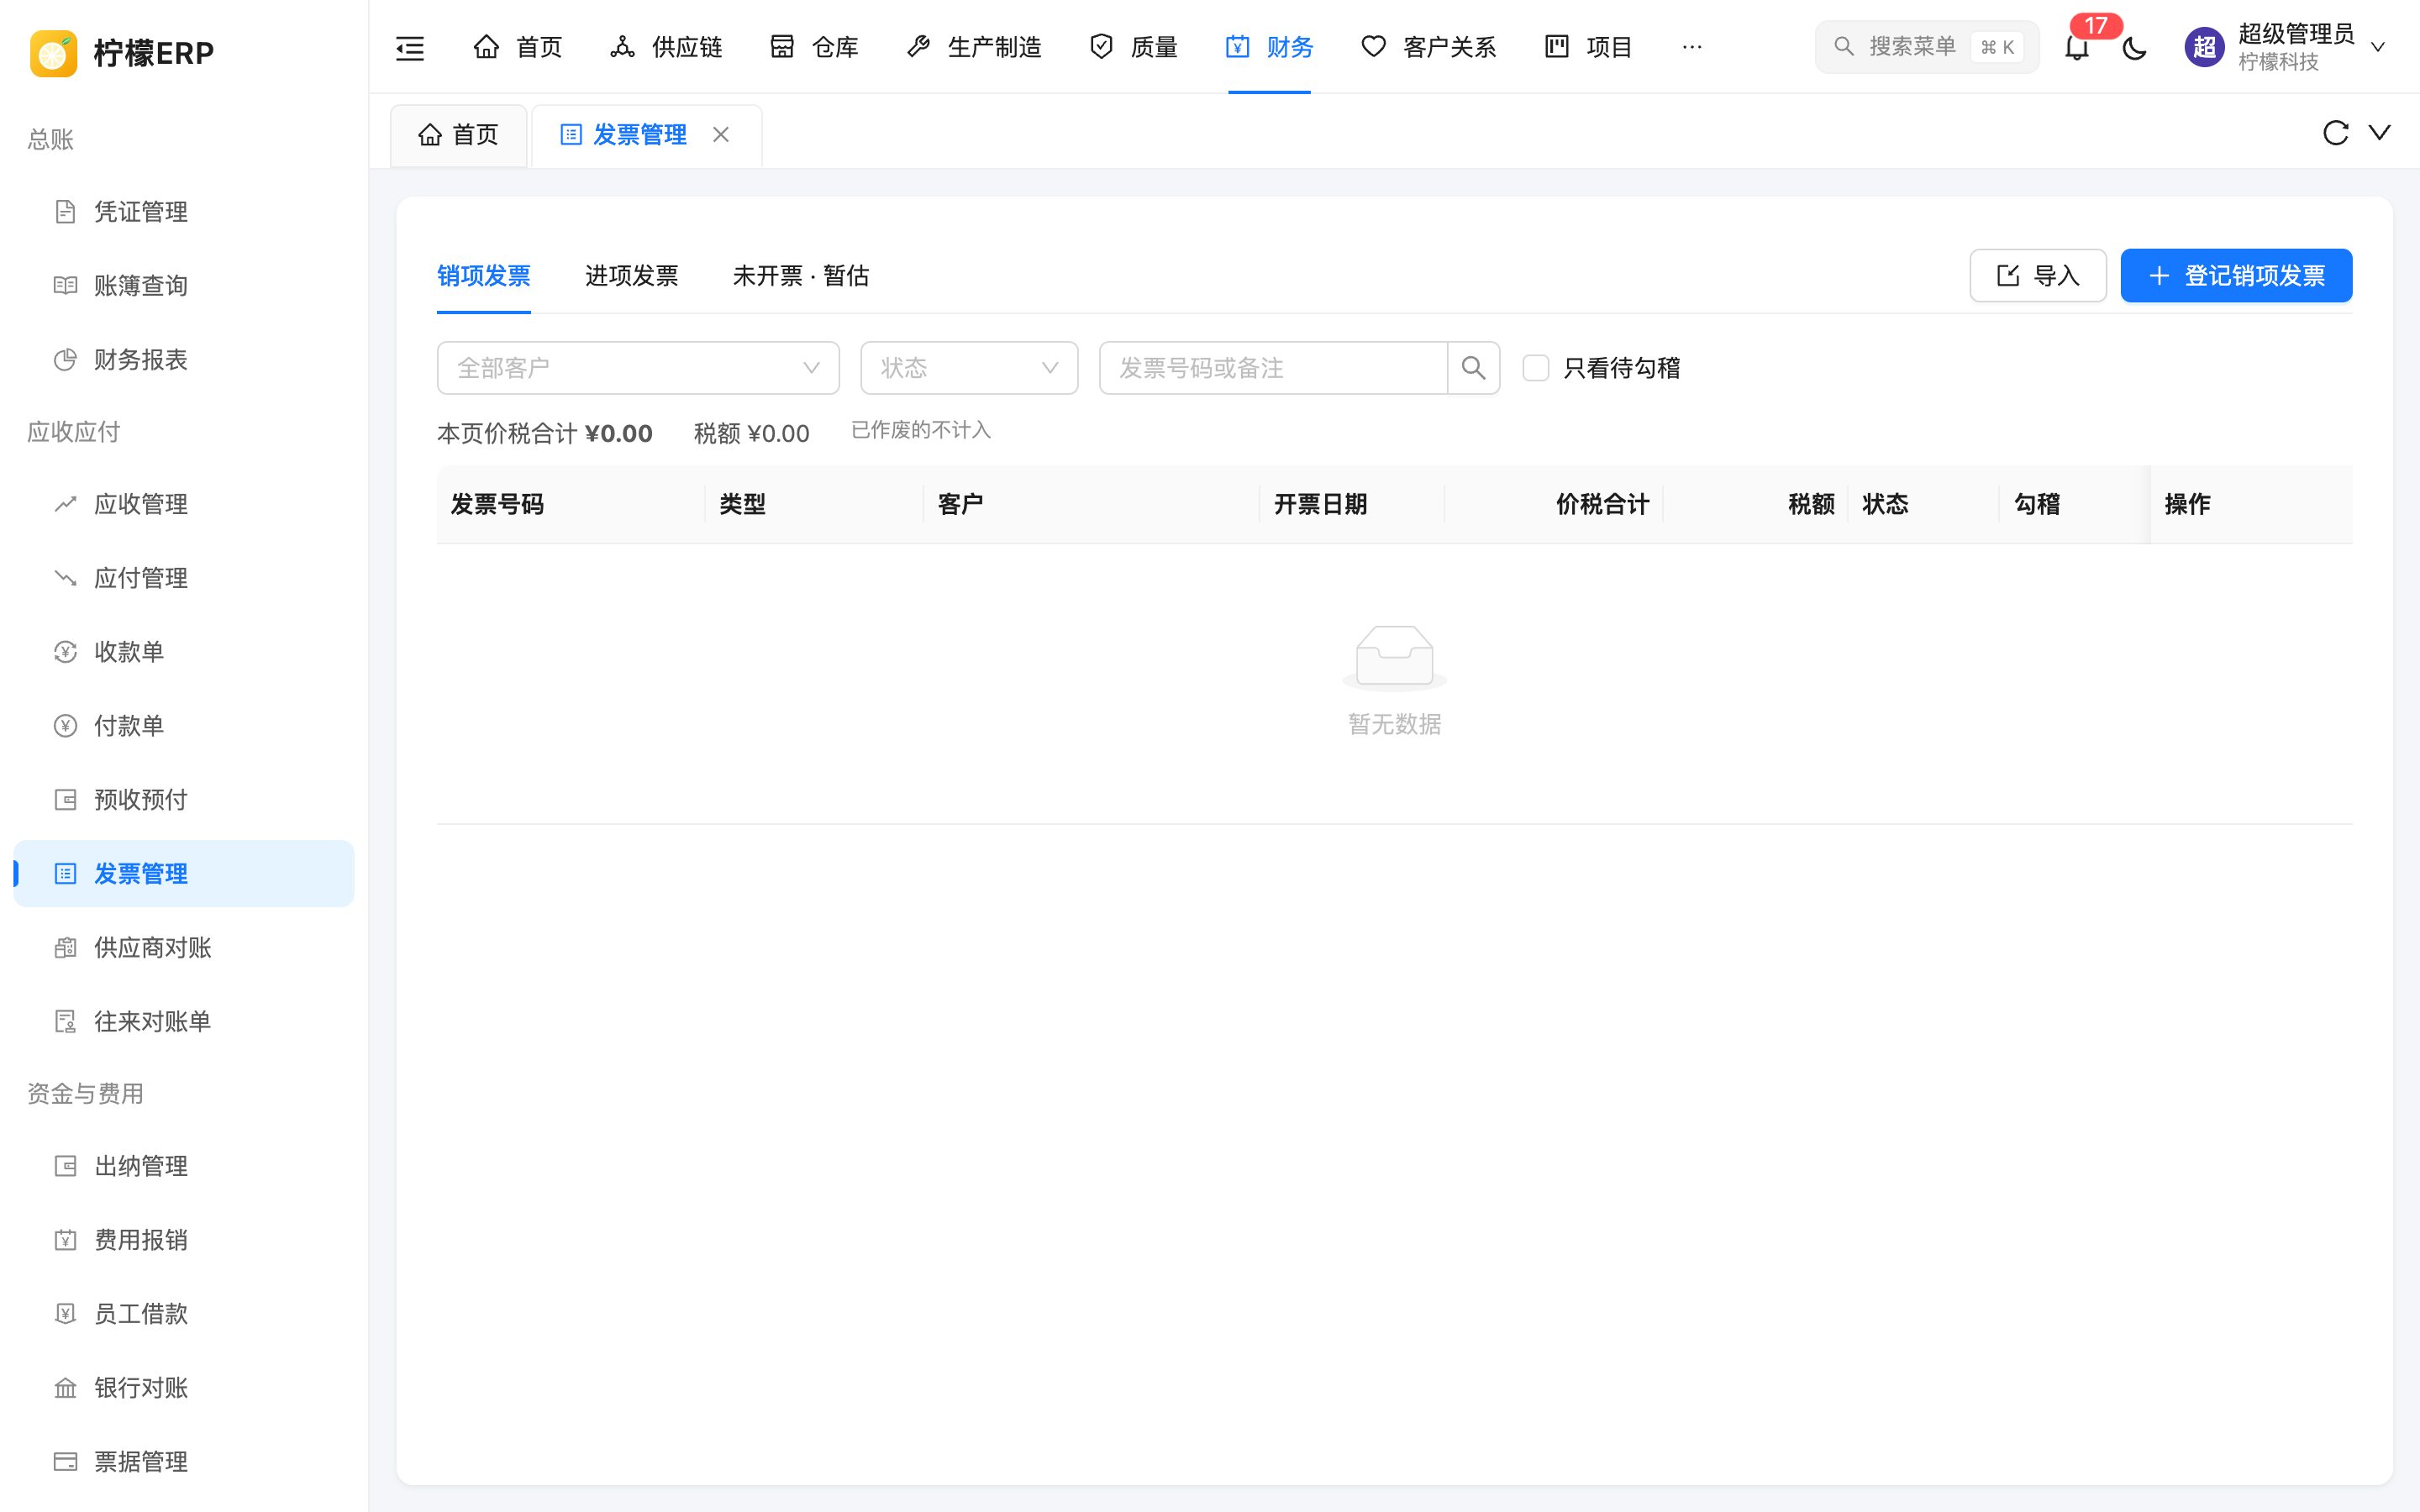Screen dimensions: 2420x1512
Task: Click the search magnifier beside invoice number field
Action: click(x=1473, y=368)
